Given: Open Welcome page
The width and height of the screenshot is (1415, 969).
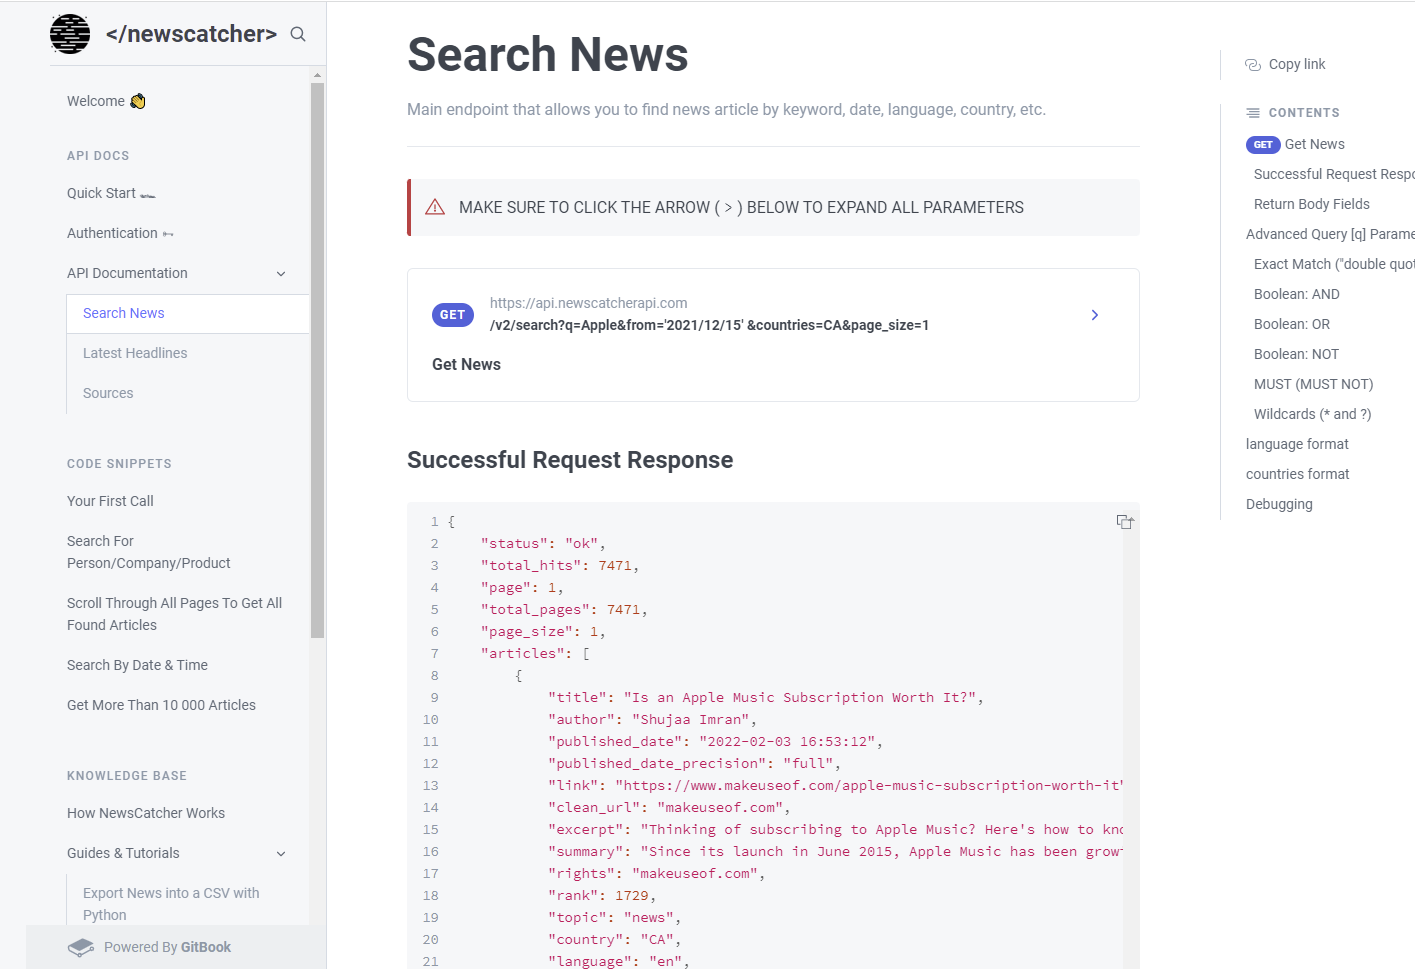Looking at the screenshot, I should click(x=106, y=101).
